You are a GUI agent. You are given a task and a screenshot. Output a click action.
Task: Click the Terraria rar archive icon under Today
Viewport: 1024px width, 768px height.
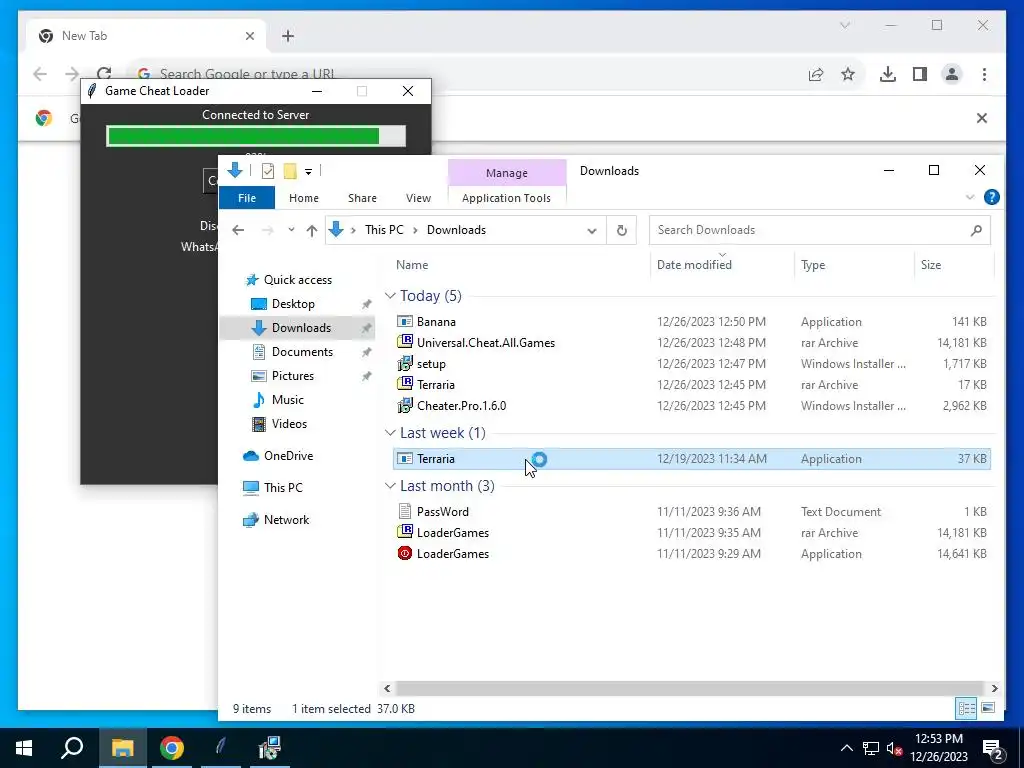[405, 384]
